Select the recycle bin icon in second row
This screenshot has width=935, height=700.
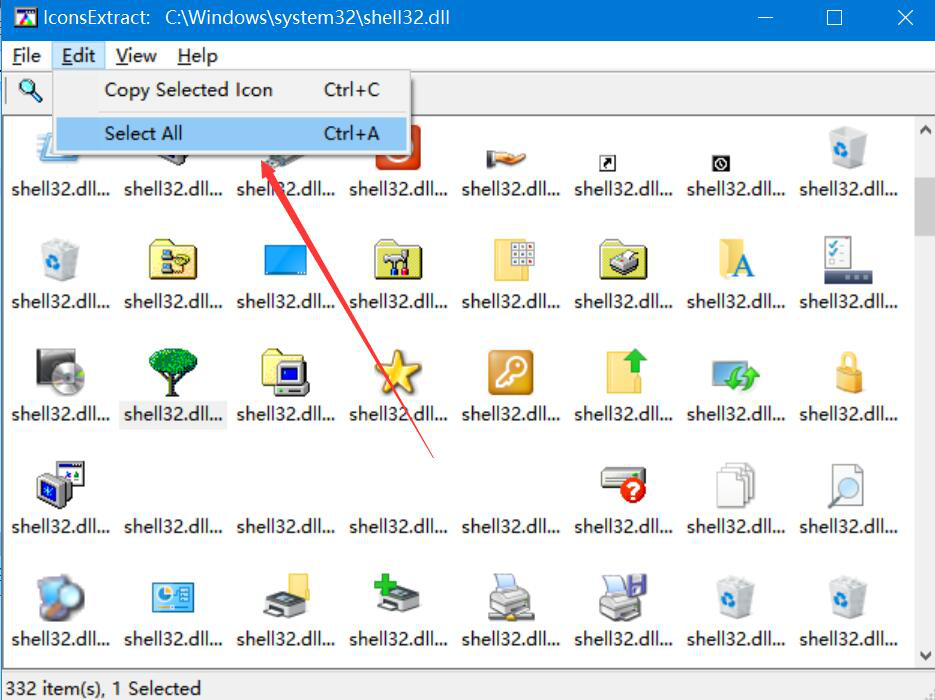coord(60,259)
